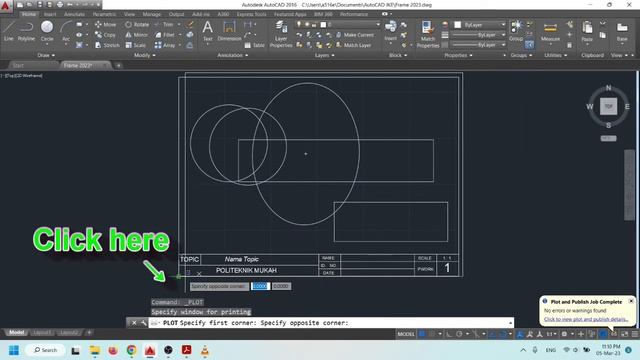This screenshot has height=360, width=640.
Task: Insert a Table
Action: coord(254,45)
